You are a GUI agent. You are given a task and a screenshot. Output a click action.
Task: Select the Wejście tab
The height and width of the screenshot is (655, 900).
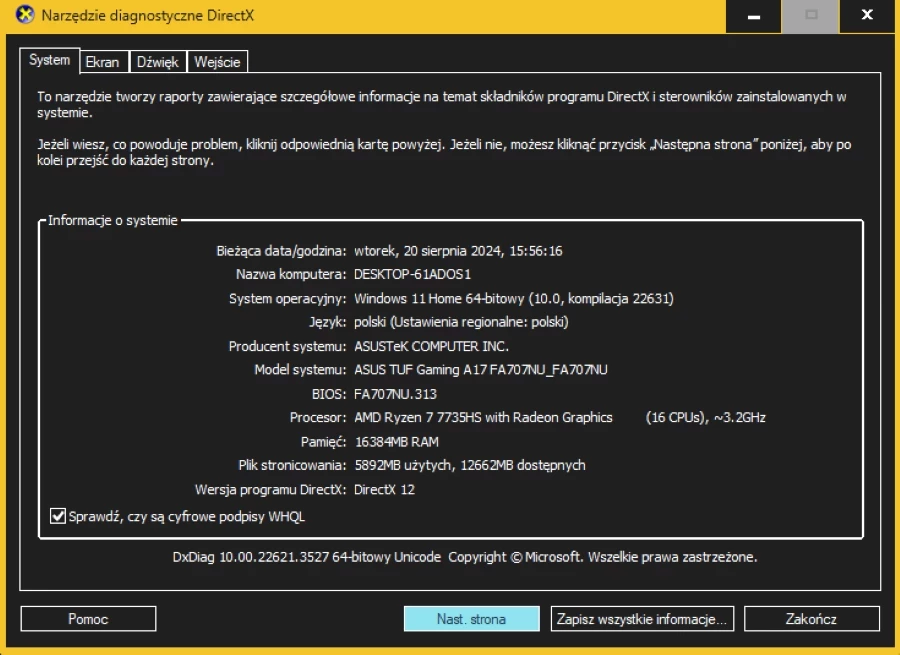tap(218, 62)
